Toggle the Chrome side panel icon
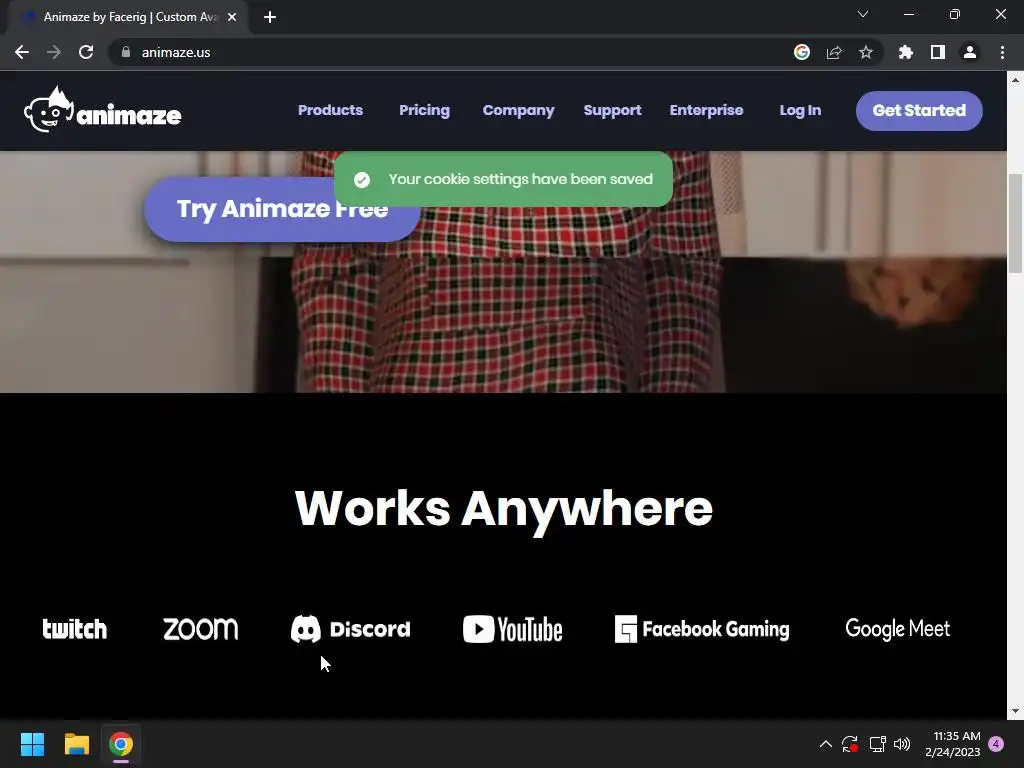Screen dimensions: 1024x768 (x=938, y=52)
